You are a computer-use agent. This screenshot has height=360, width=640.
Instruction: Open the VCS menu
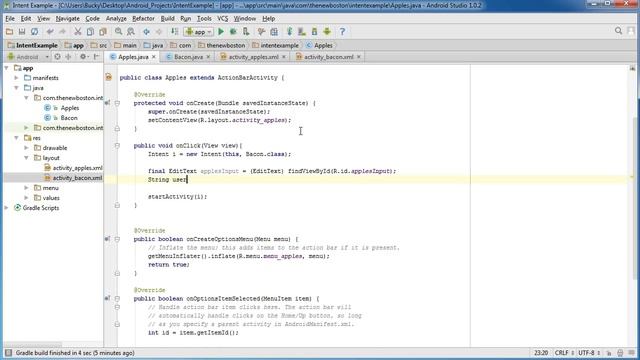click(222, 18)
